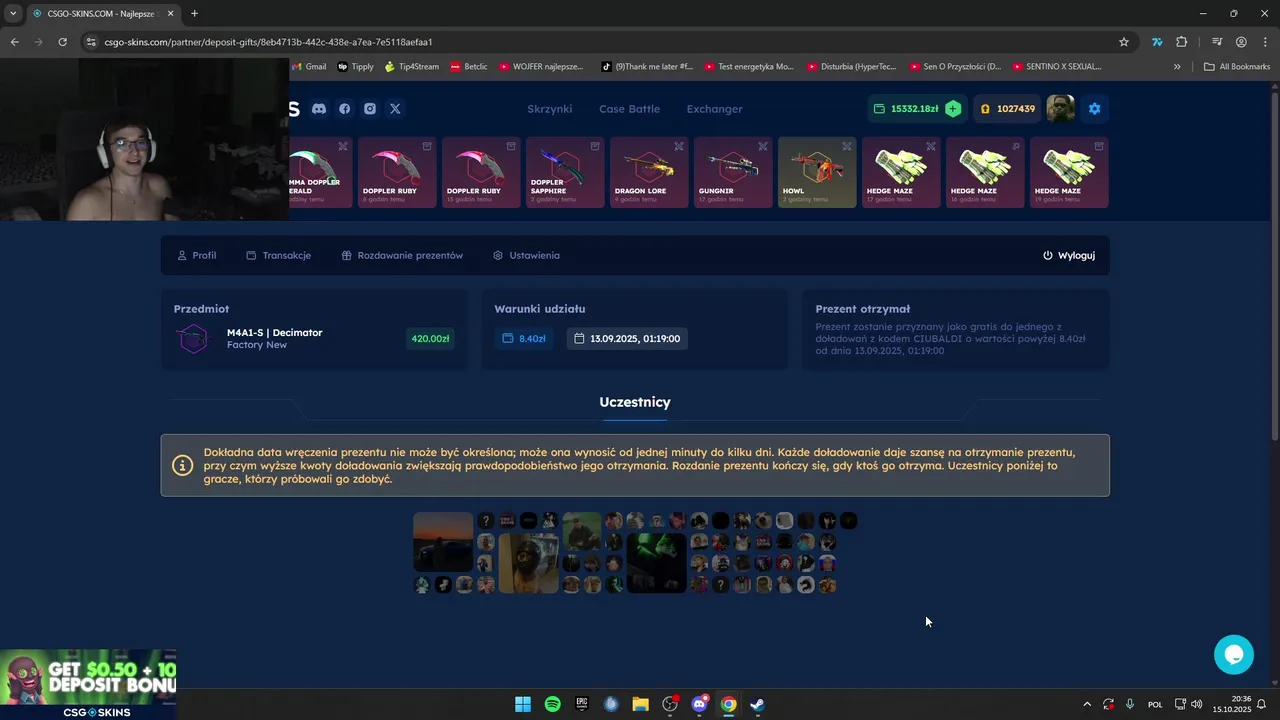Image resolution: width=1280 pixels, height=720 pixels.
Task: Open the blue settings gear icon
Action: click(1094, 109)
